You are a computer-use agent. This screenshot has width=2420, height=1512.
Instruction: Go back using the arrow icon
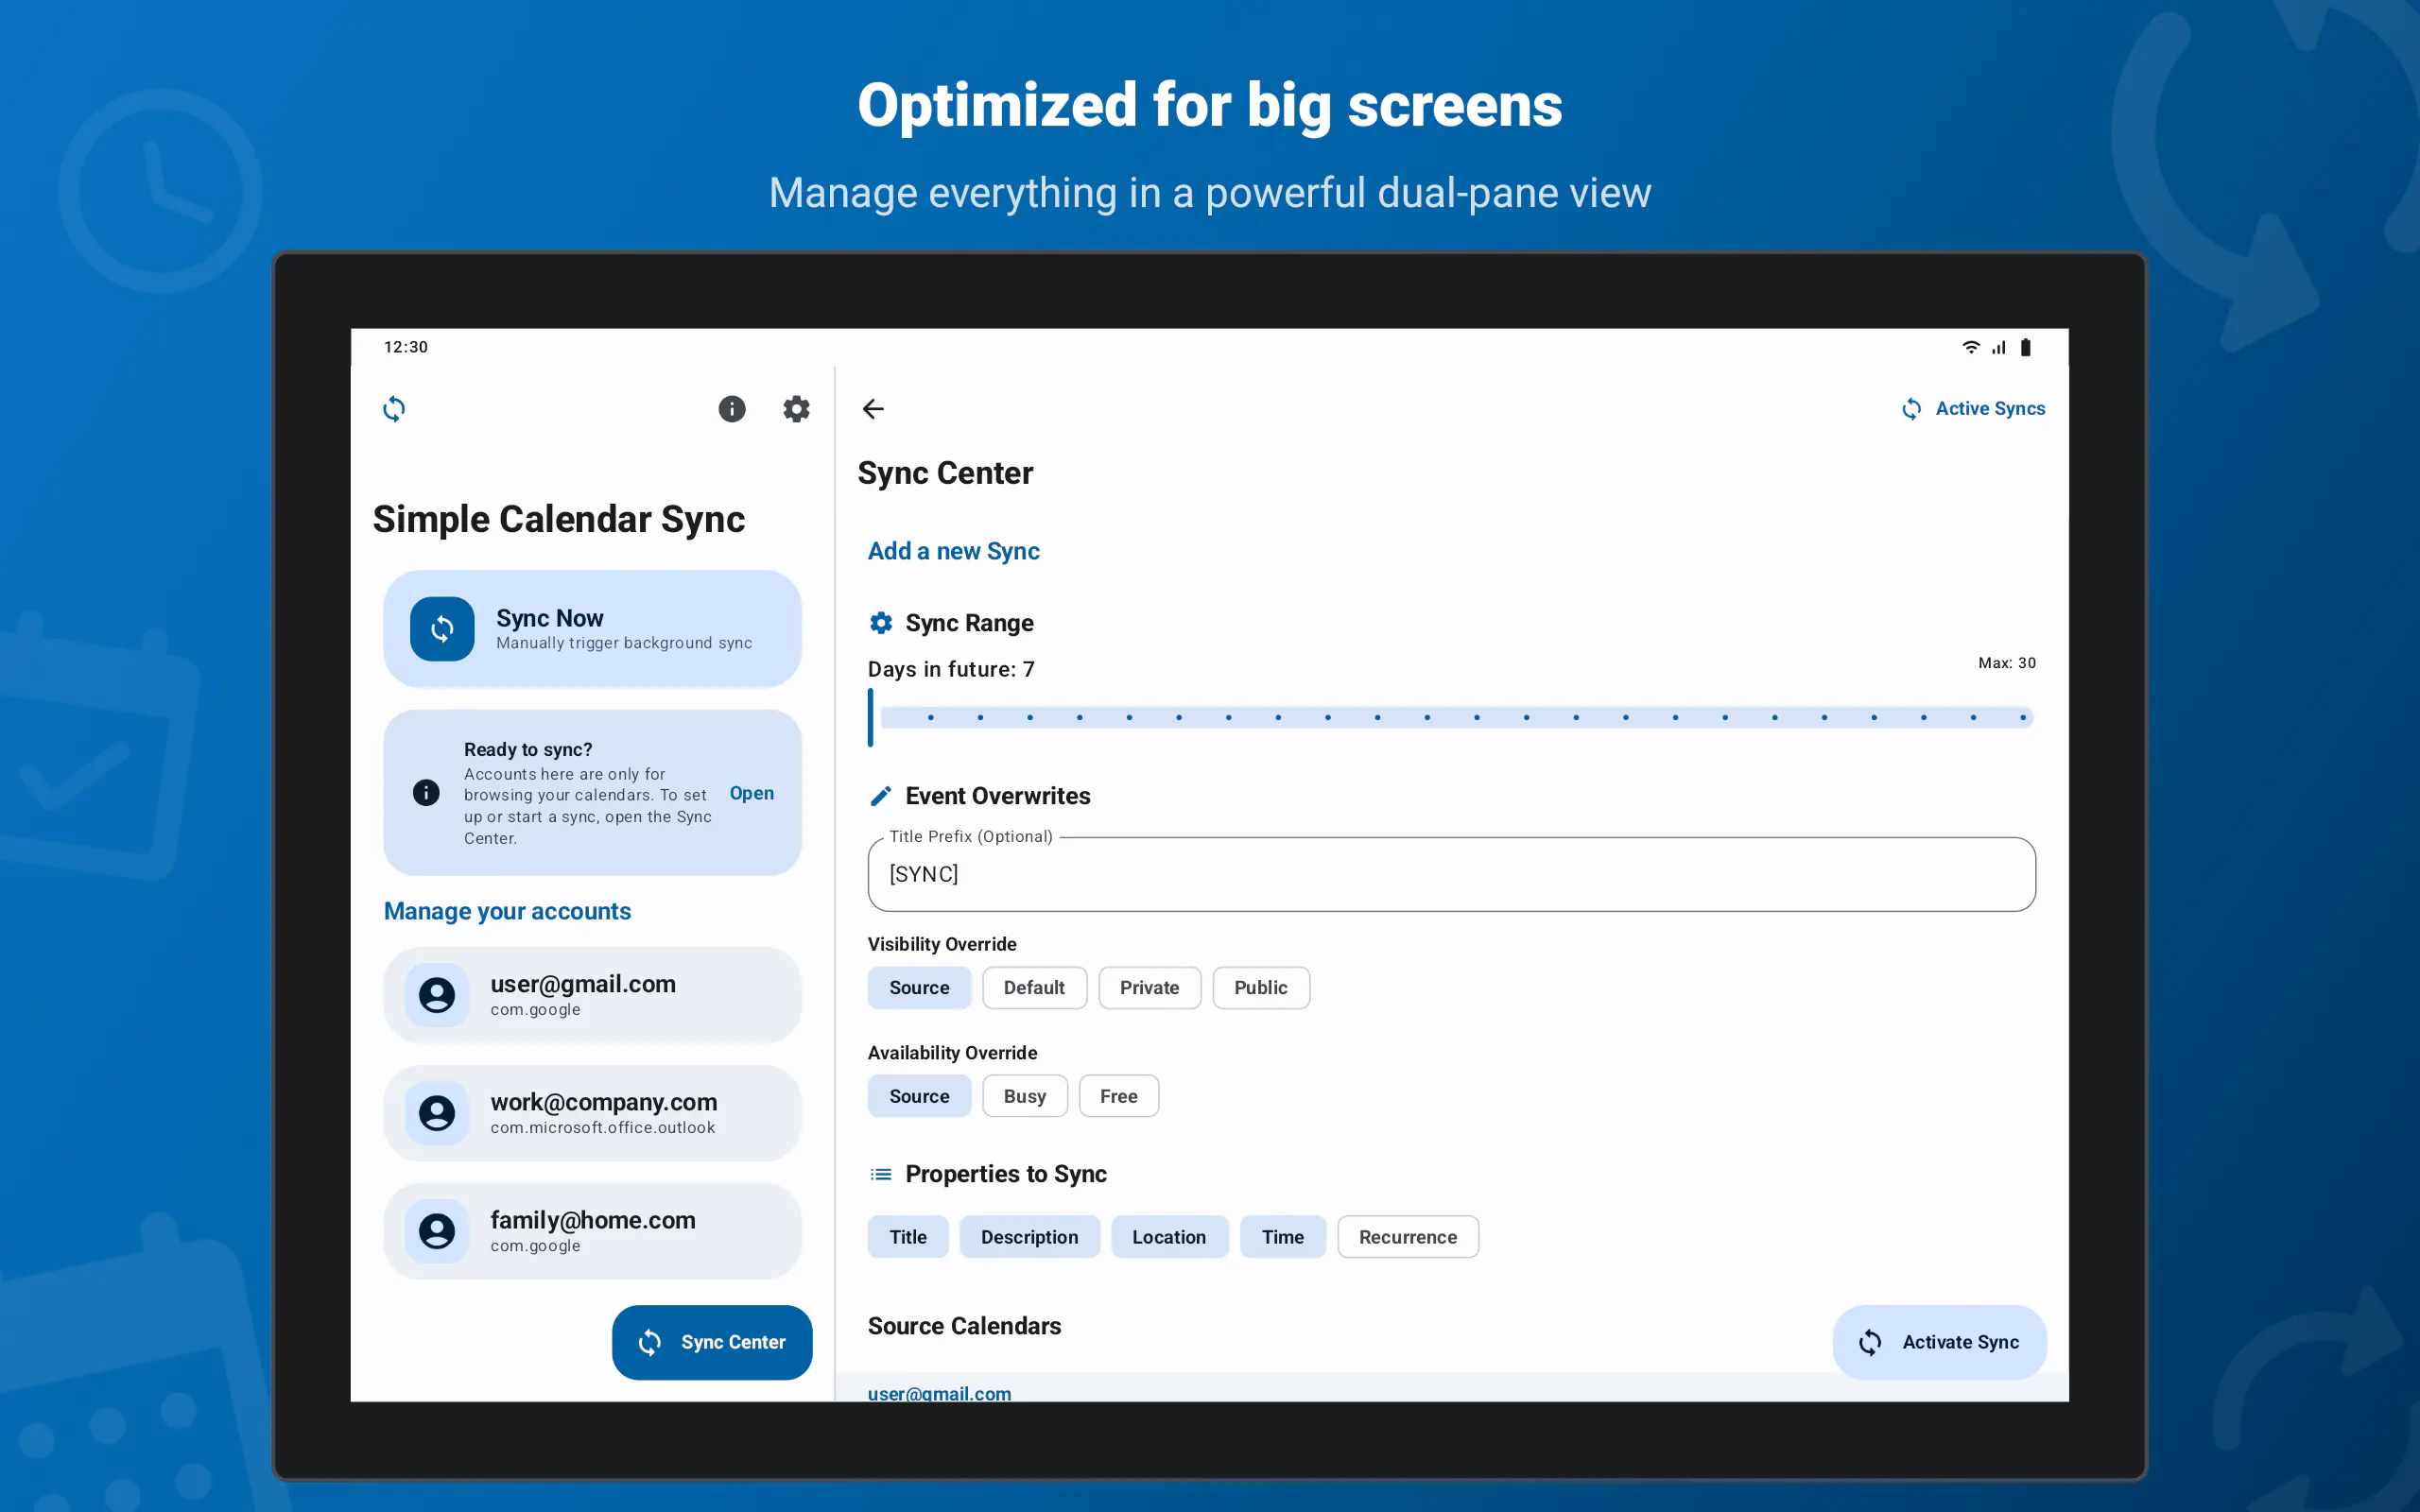pos(873,409)
